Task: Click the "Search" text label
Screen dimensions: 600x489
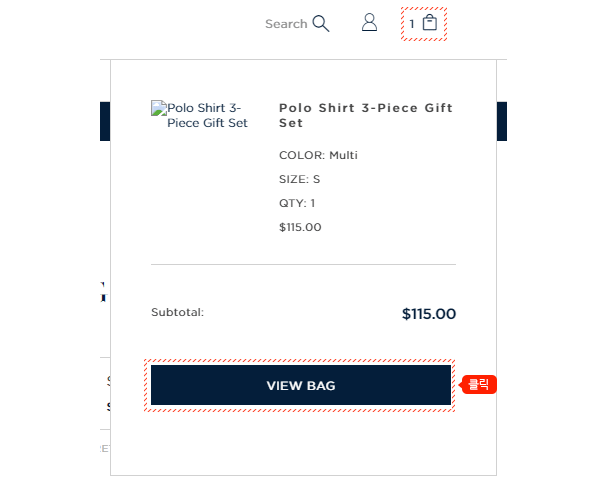Action: 286,24
